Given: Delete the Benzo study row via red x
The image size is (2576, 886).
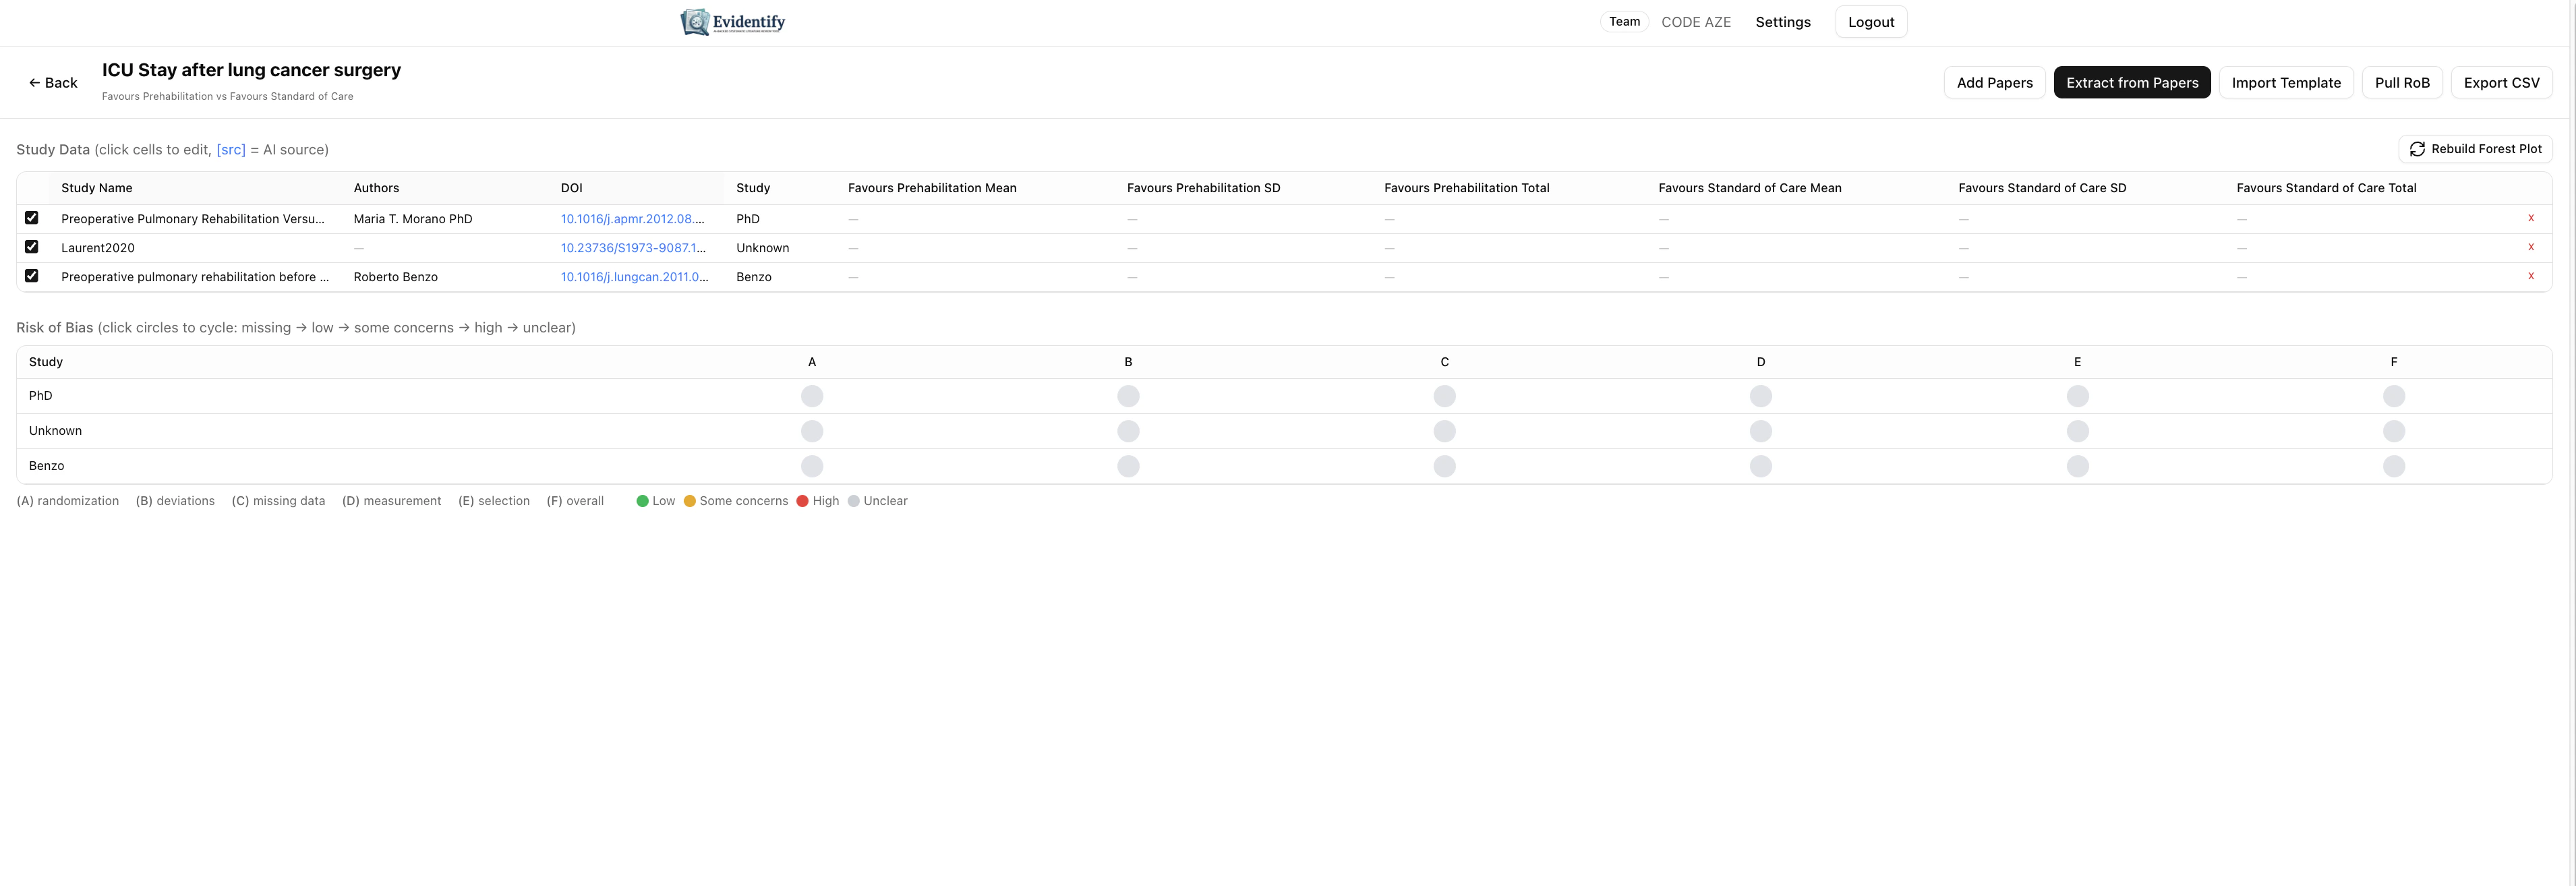Looking at the screenshot, I should tap(2530, 276).
